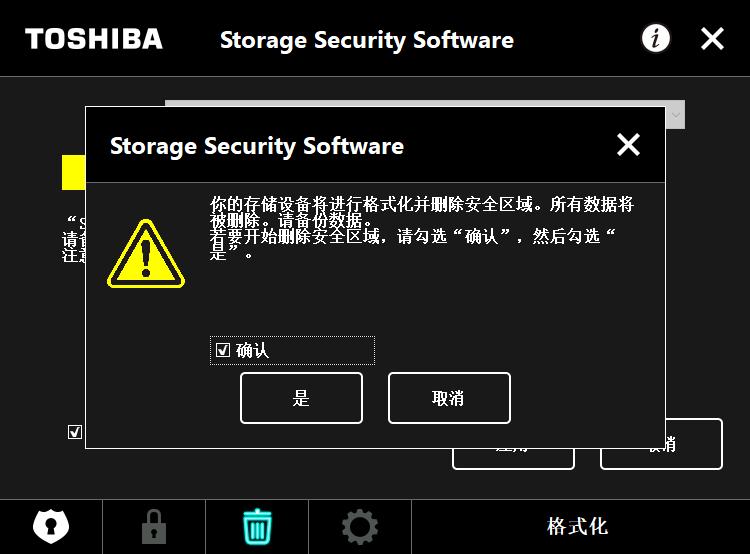The width and height of the screenshot is (750, 554).
Task: Open the gear settings tab
Action: coord(360,525)
